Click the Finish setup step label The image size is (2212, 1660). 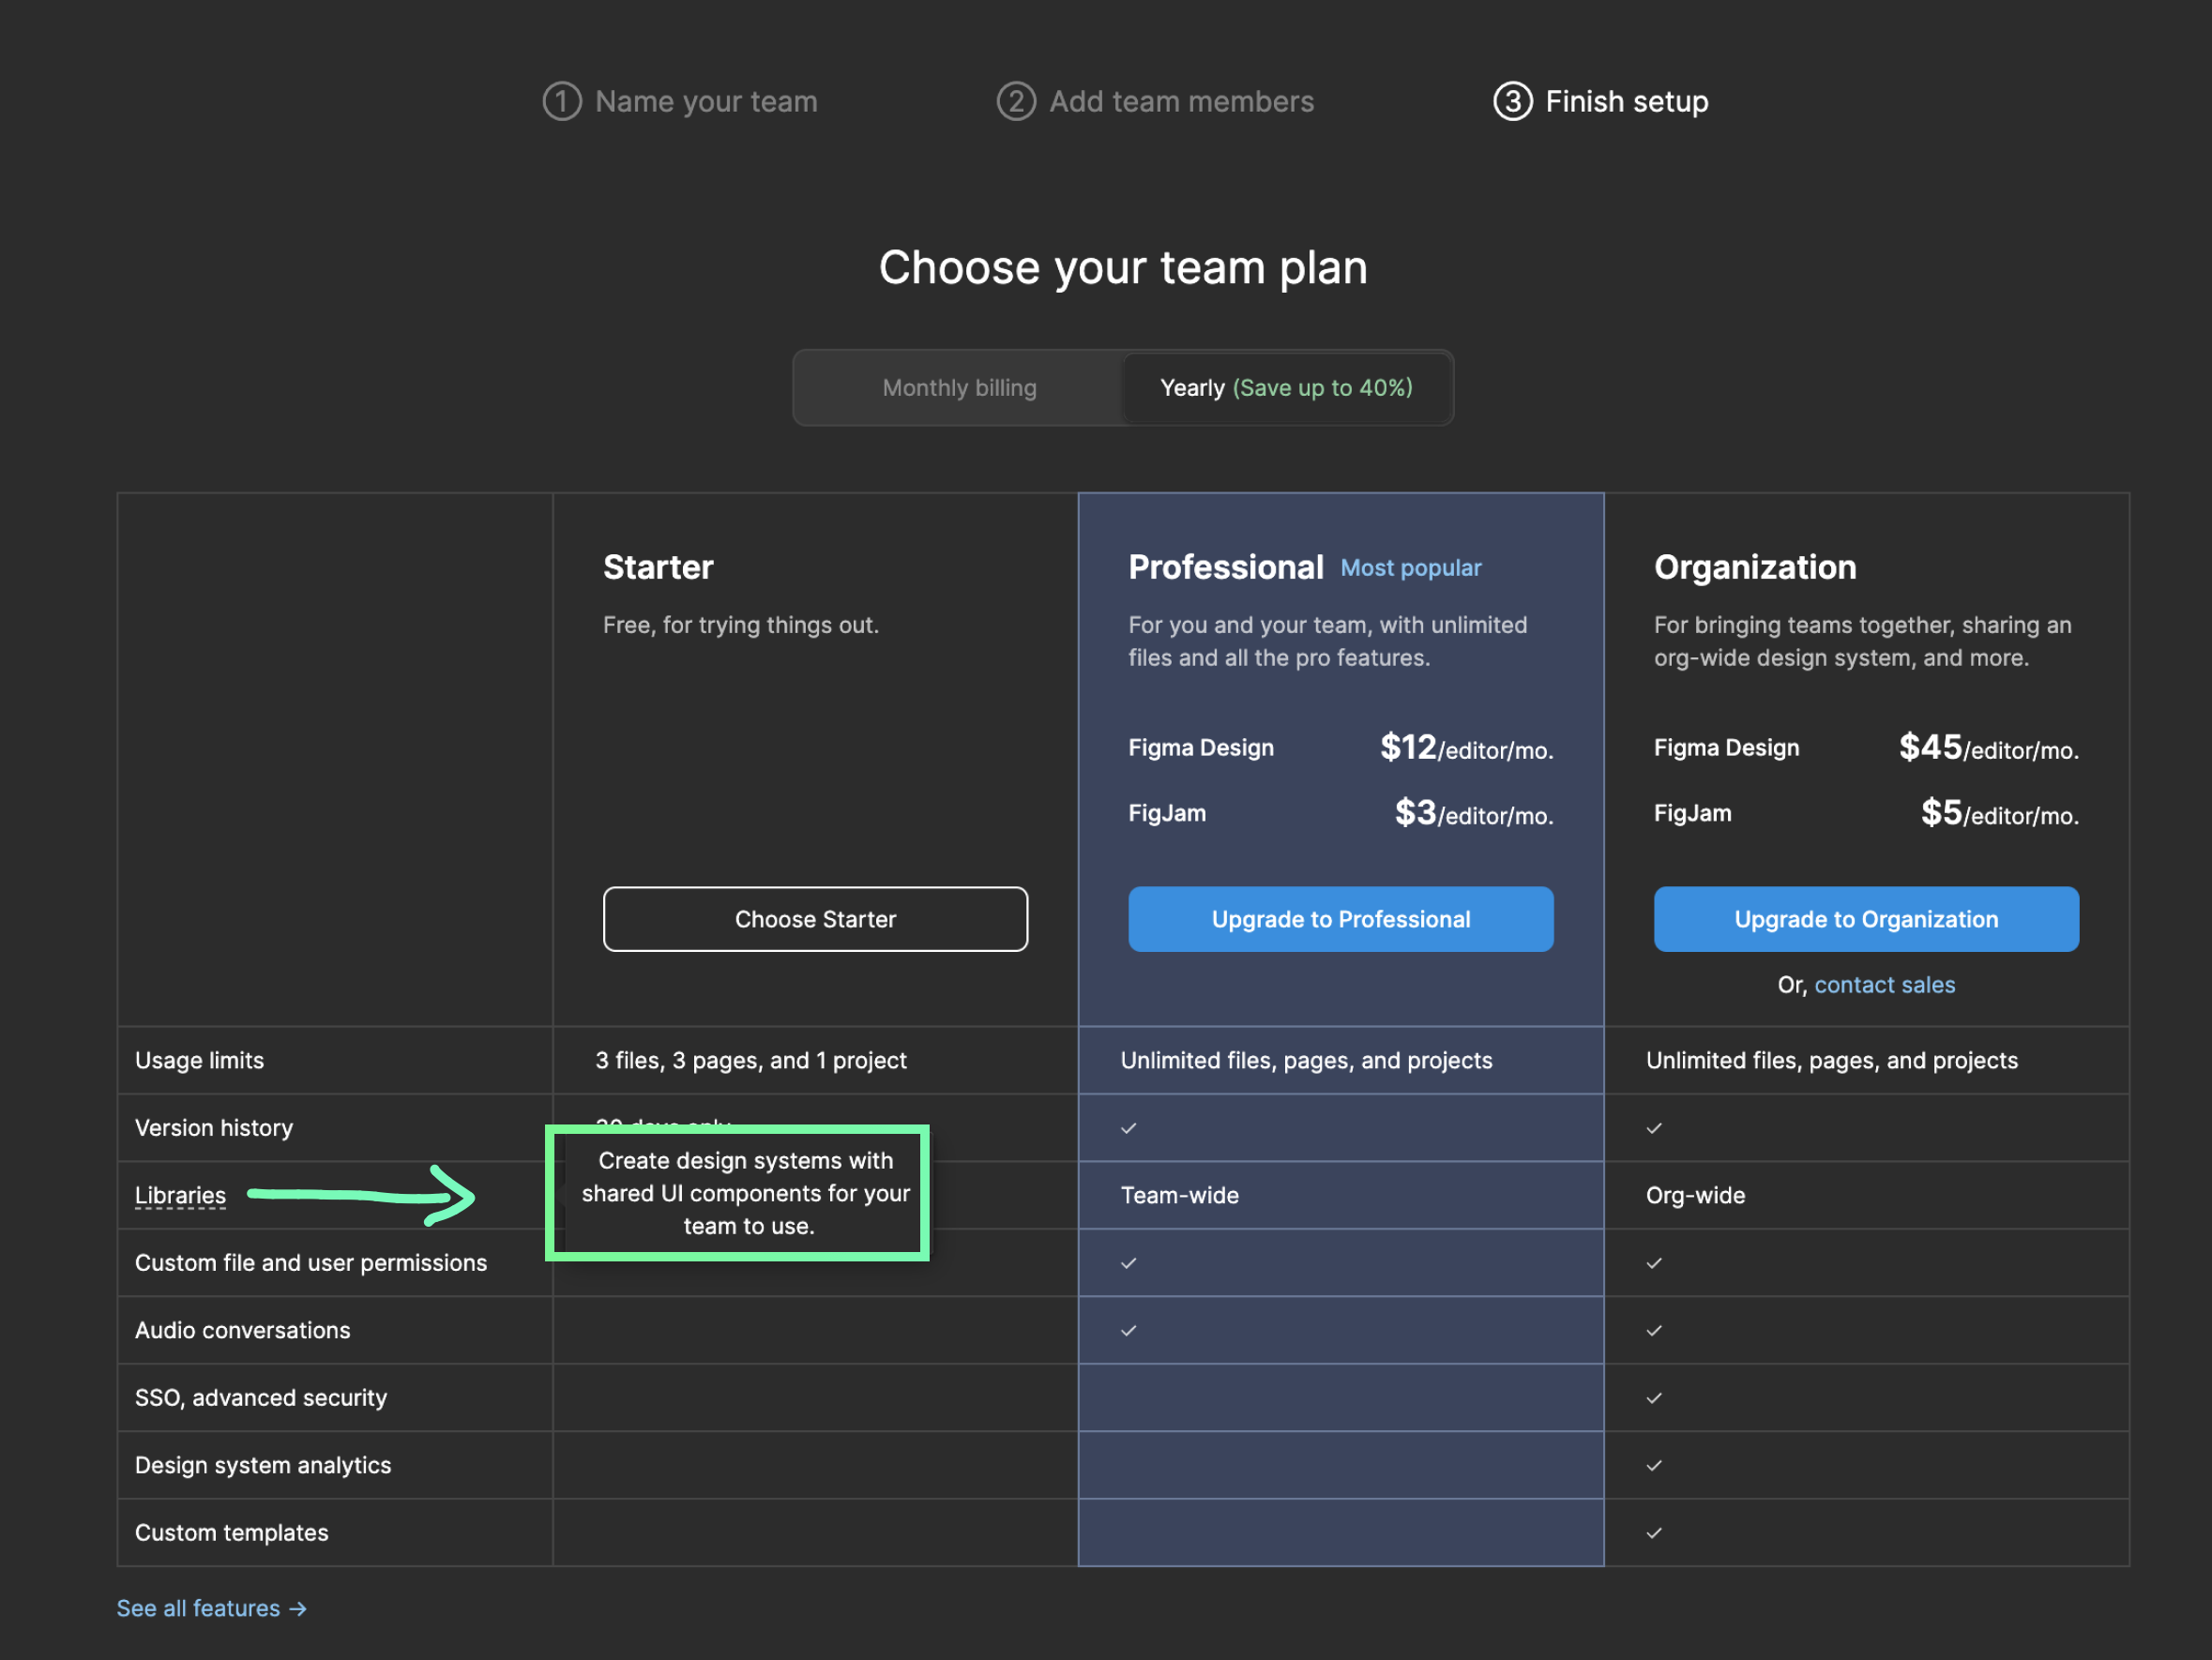tap(1626, 101)
